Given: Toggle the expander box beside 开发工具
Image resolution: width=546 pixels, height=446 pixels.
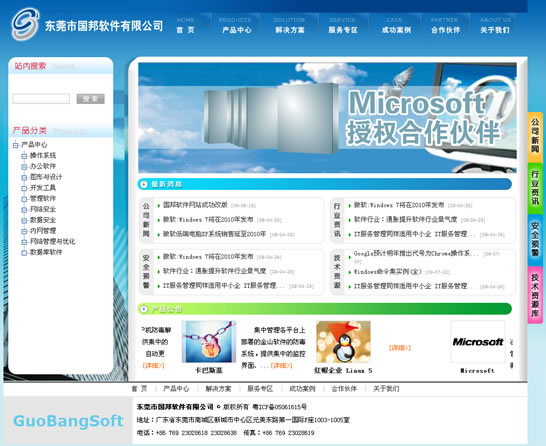Looking at the screenshot, I should 24,188.
